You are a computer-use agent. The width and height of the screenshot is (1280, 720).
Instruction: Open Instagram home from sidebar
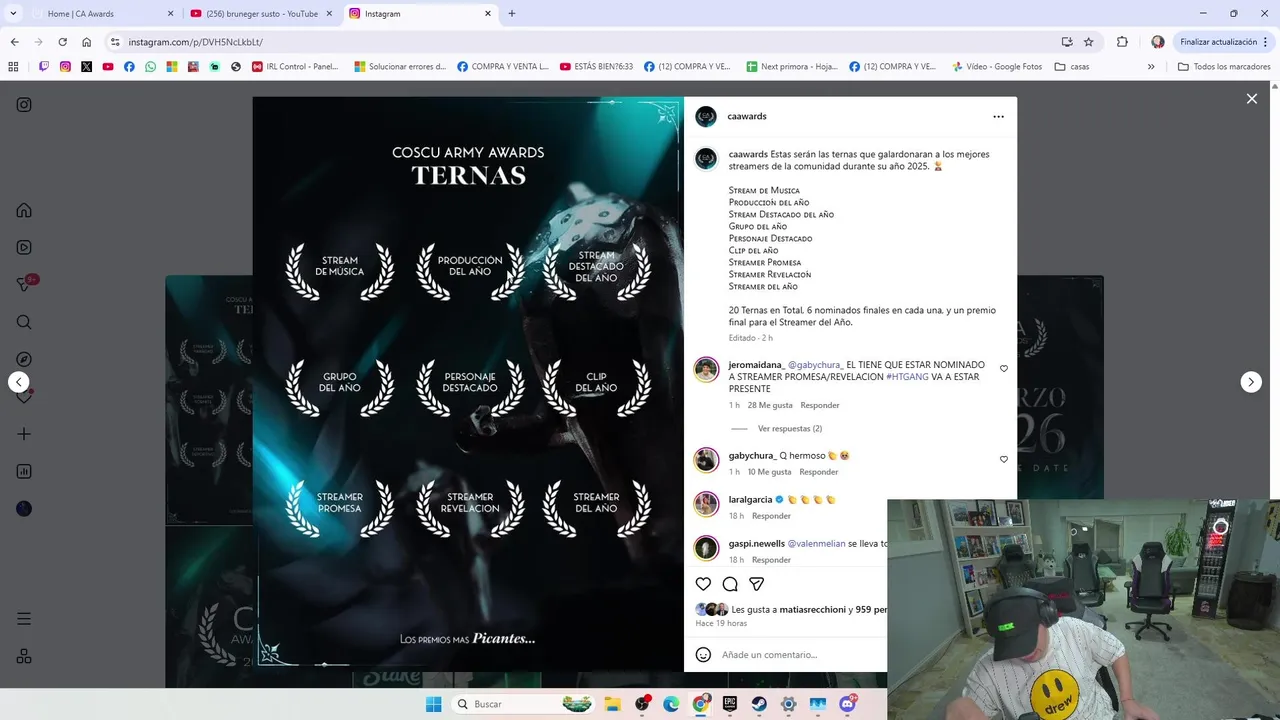[x=24, y=210]
